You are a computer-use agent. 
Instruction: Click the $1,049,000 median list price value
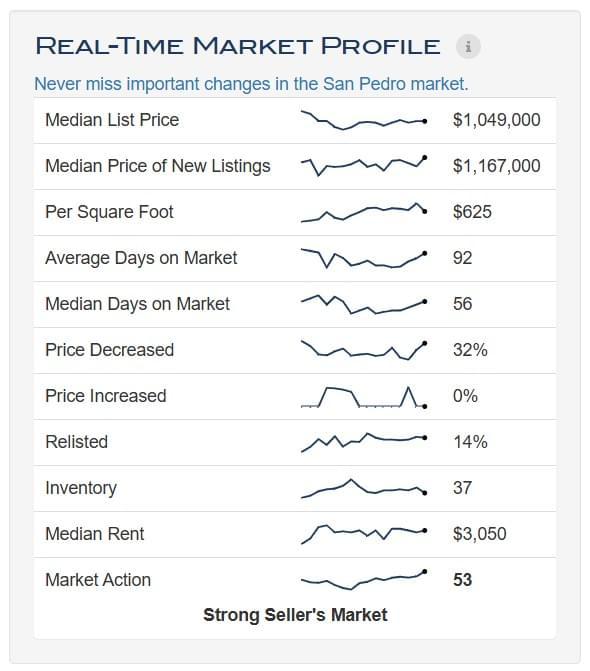tap(497, 120)
